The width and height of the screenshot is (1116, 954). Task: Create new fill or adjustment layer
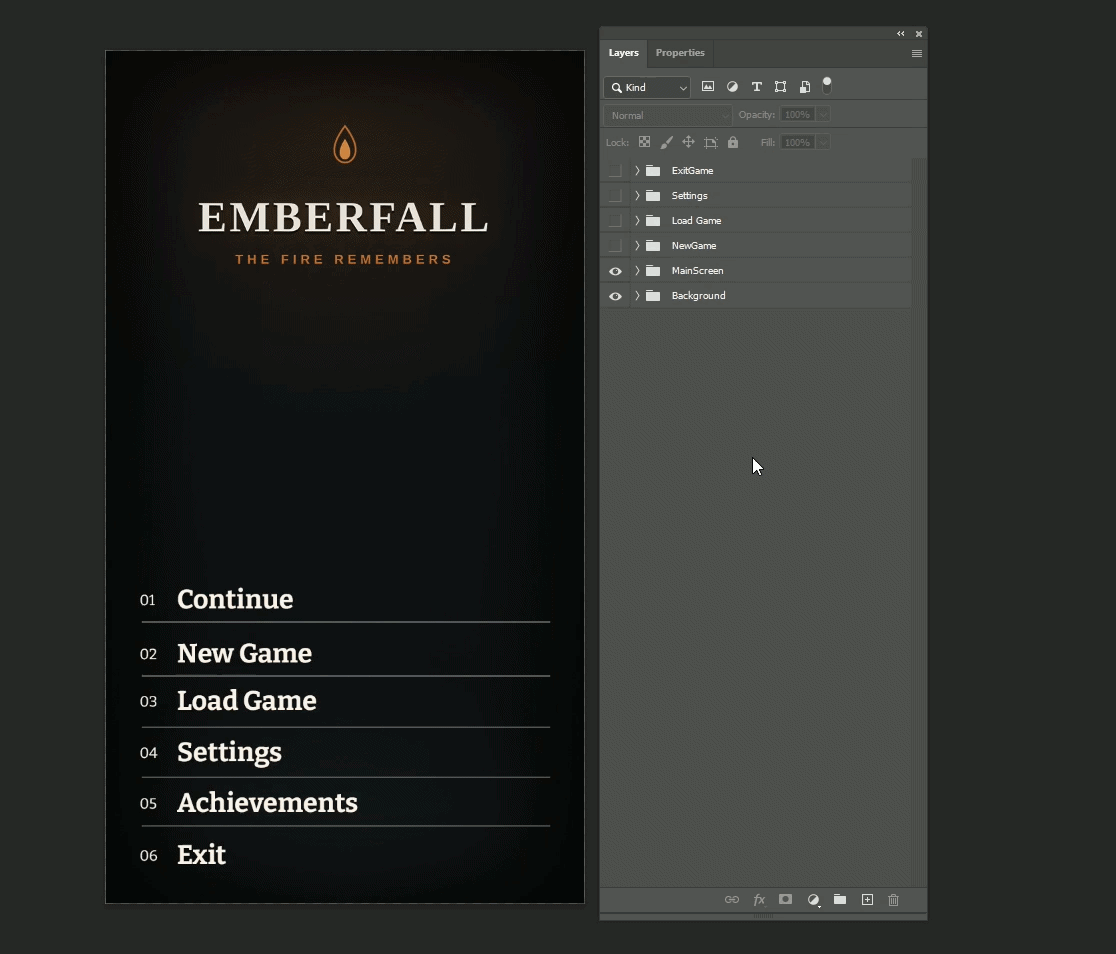[x=814, y=900]
